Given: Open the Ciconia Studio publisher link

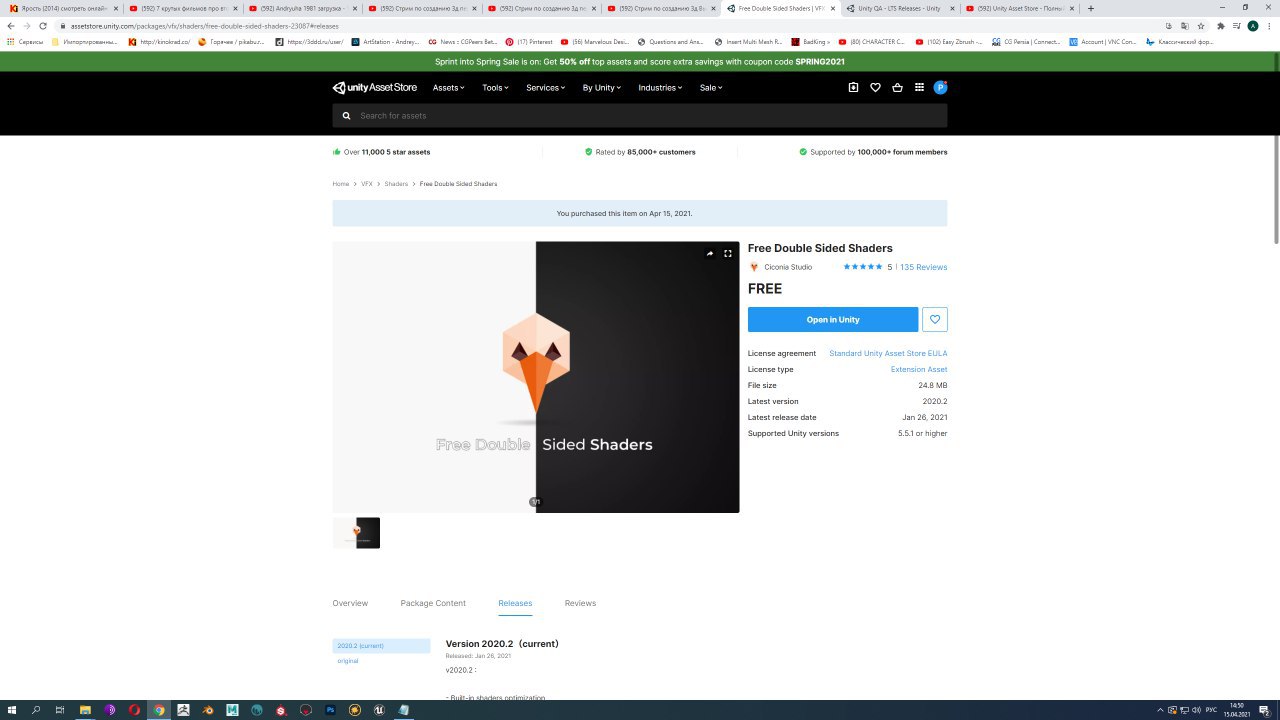Looking at the screenshot, I should click(x=788, y=267).
